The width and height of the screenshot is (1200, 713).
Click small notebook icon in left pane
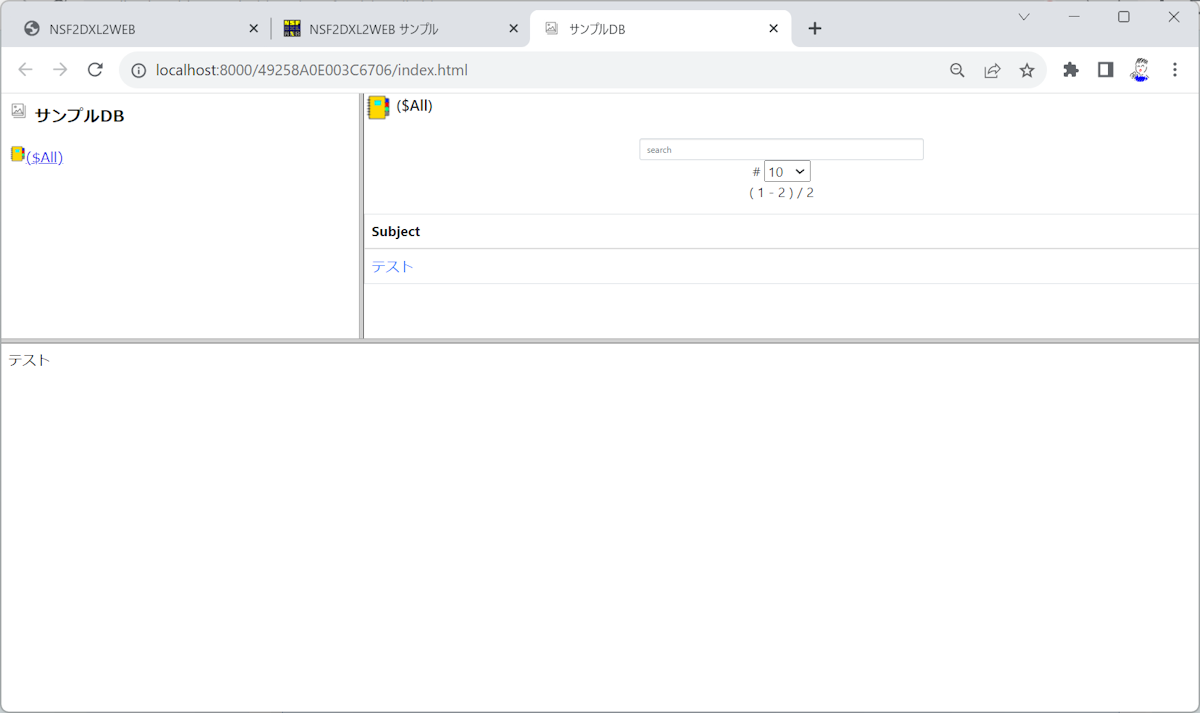tap(18, 154)
